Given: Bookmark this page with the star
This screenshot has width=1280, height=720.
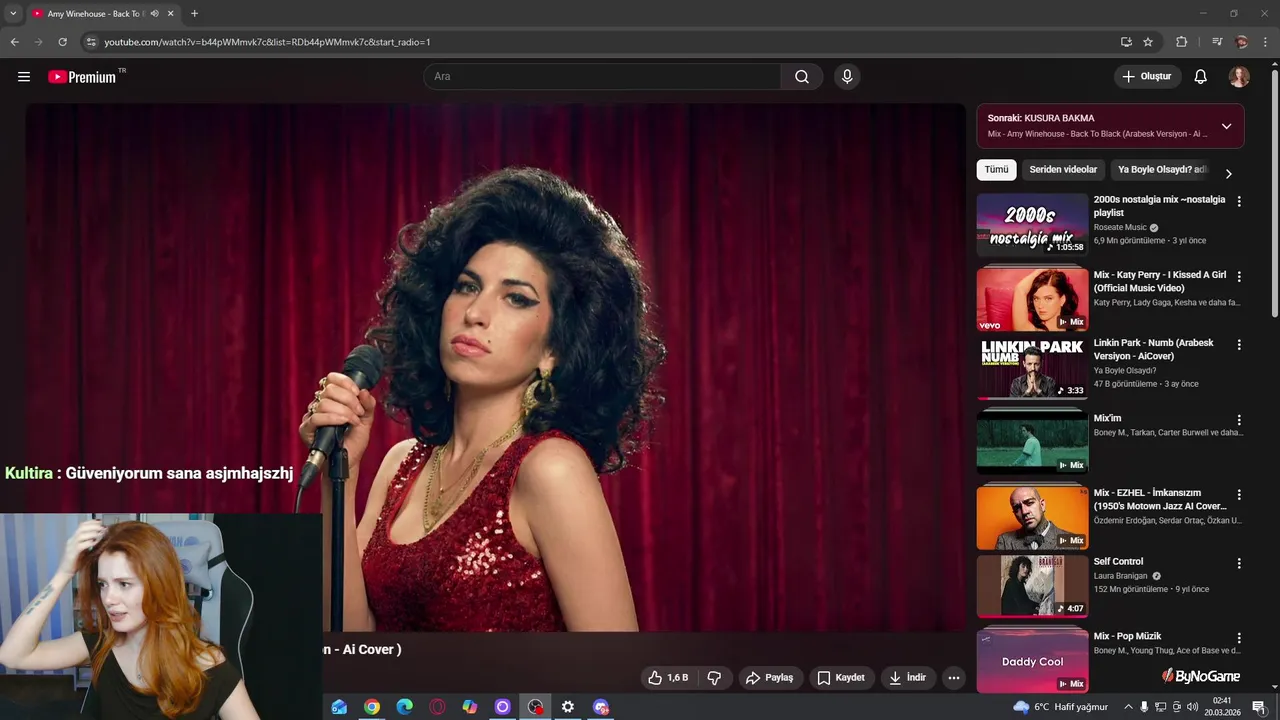Looking at the screenshot, I should pyautogui.click(x=1148, y=42).
